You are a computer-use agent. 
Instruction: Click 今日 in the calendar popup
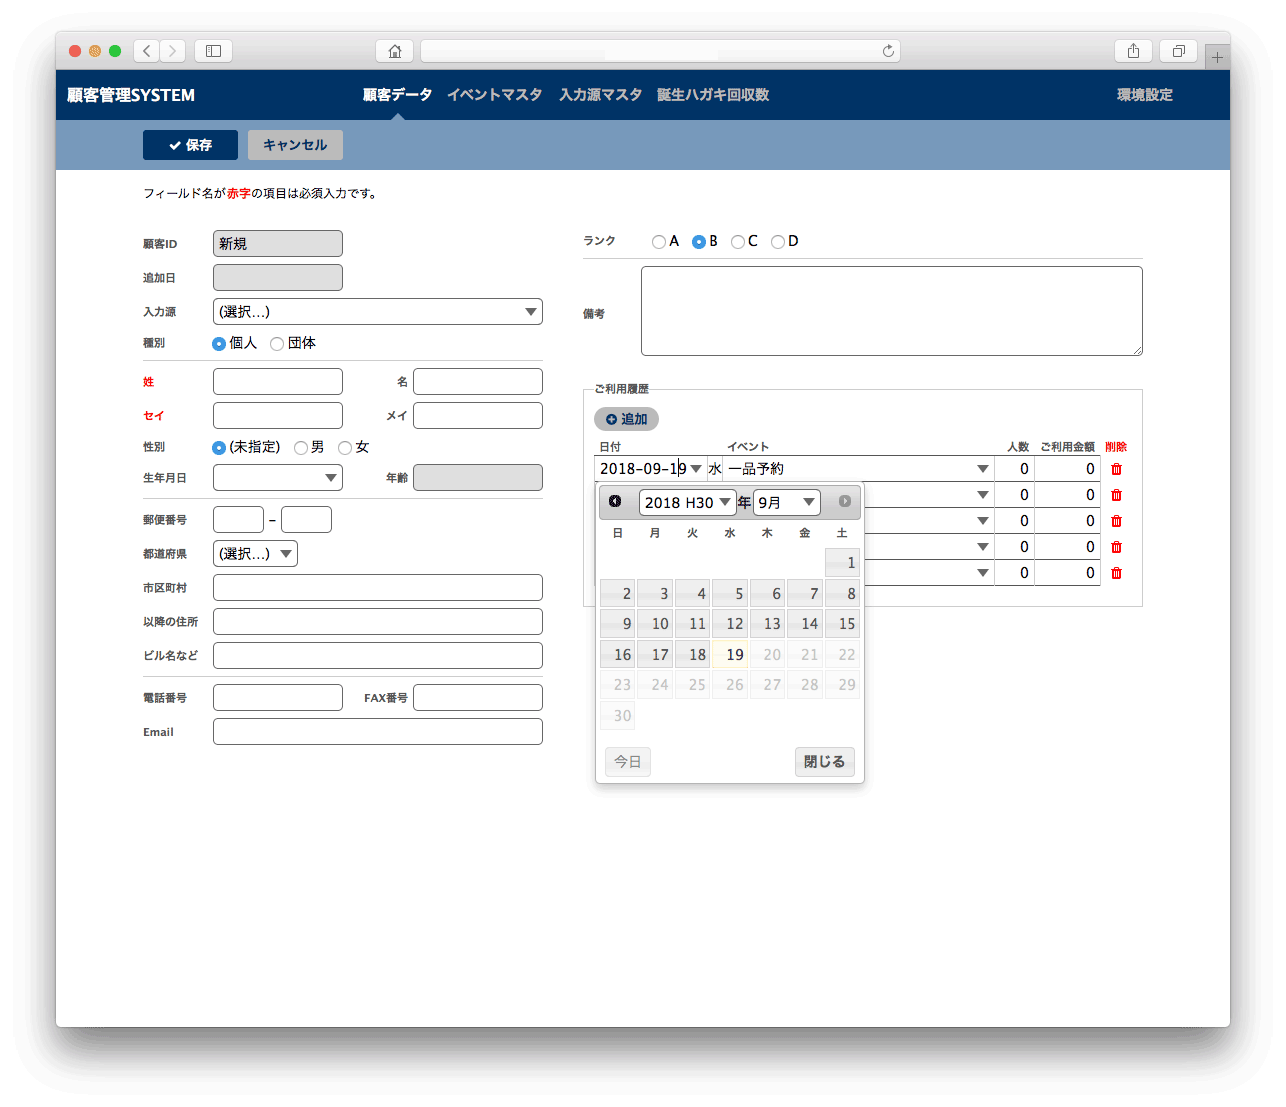pos(628,762)
